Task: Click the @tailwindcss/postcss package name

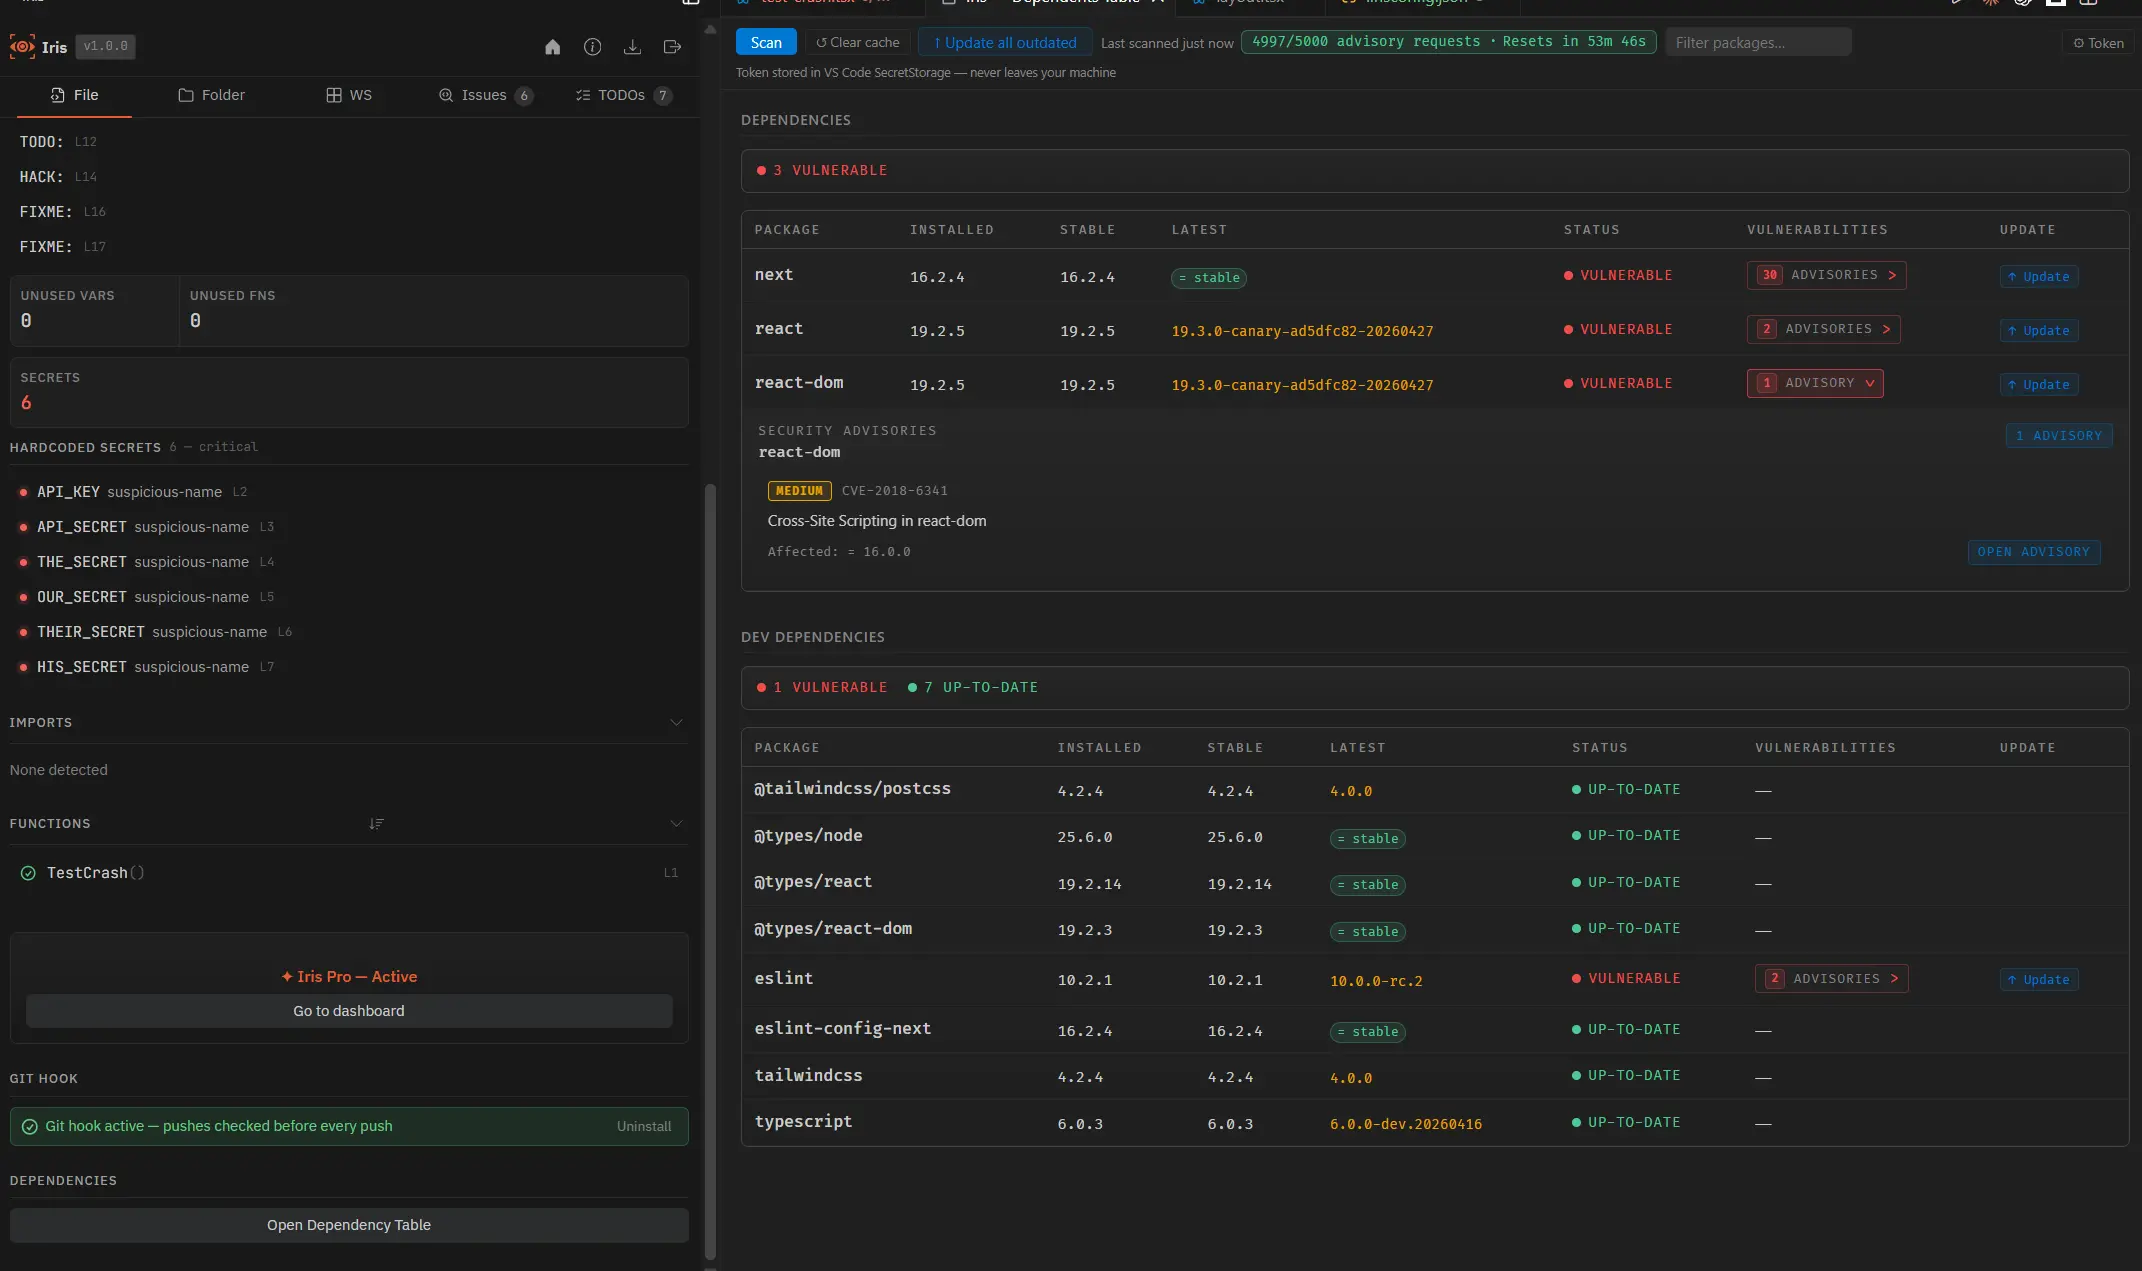Action: tap(852, 789)
